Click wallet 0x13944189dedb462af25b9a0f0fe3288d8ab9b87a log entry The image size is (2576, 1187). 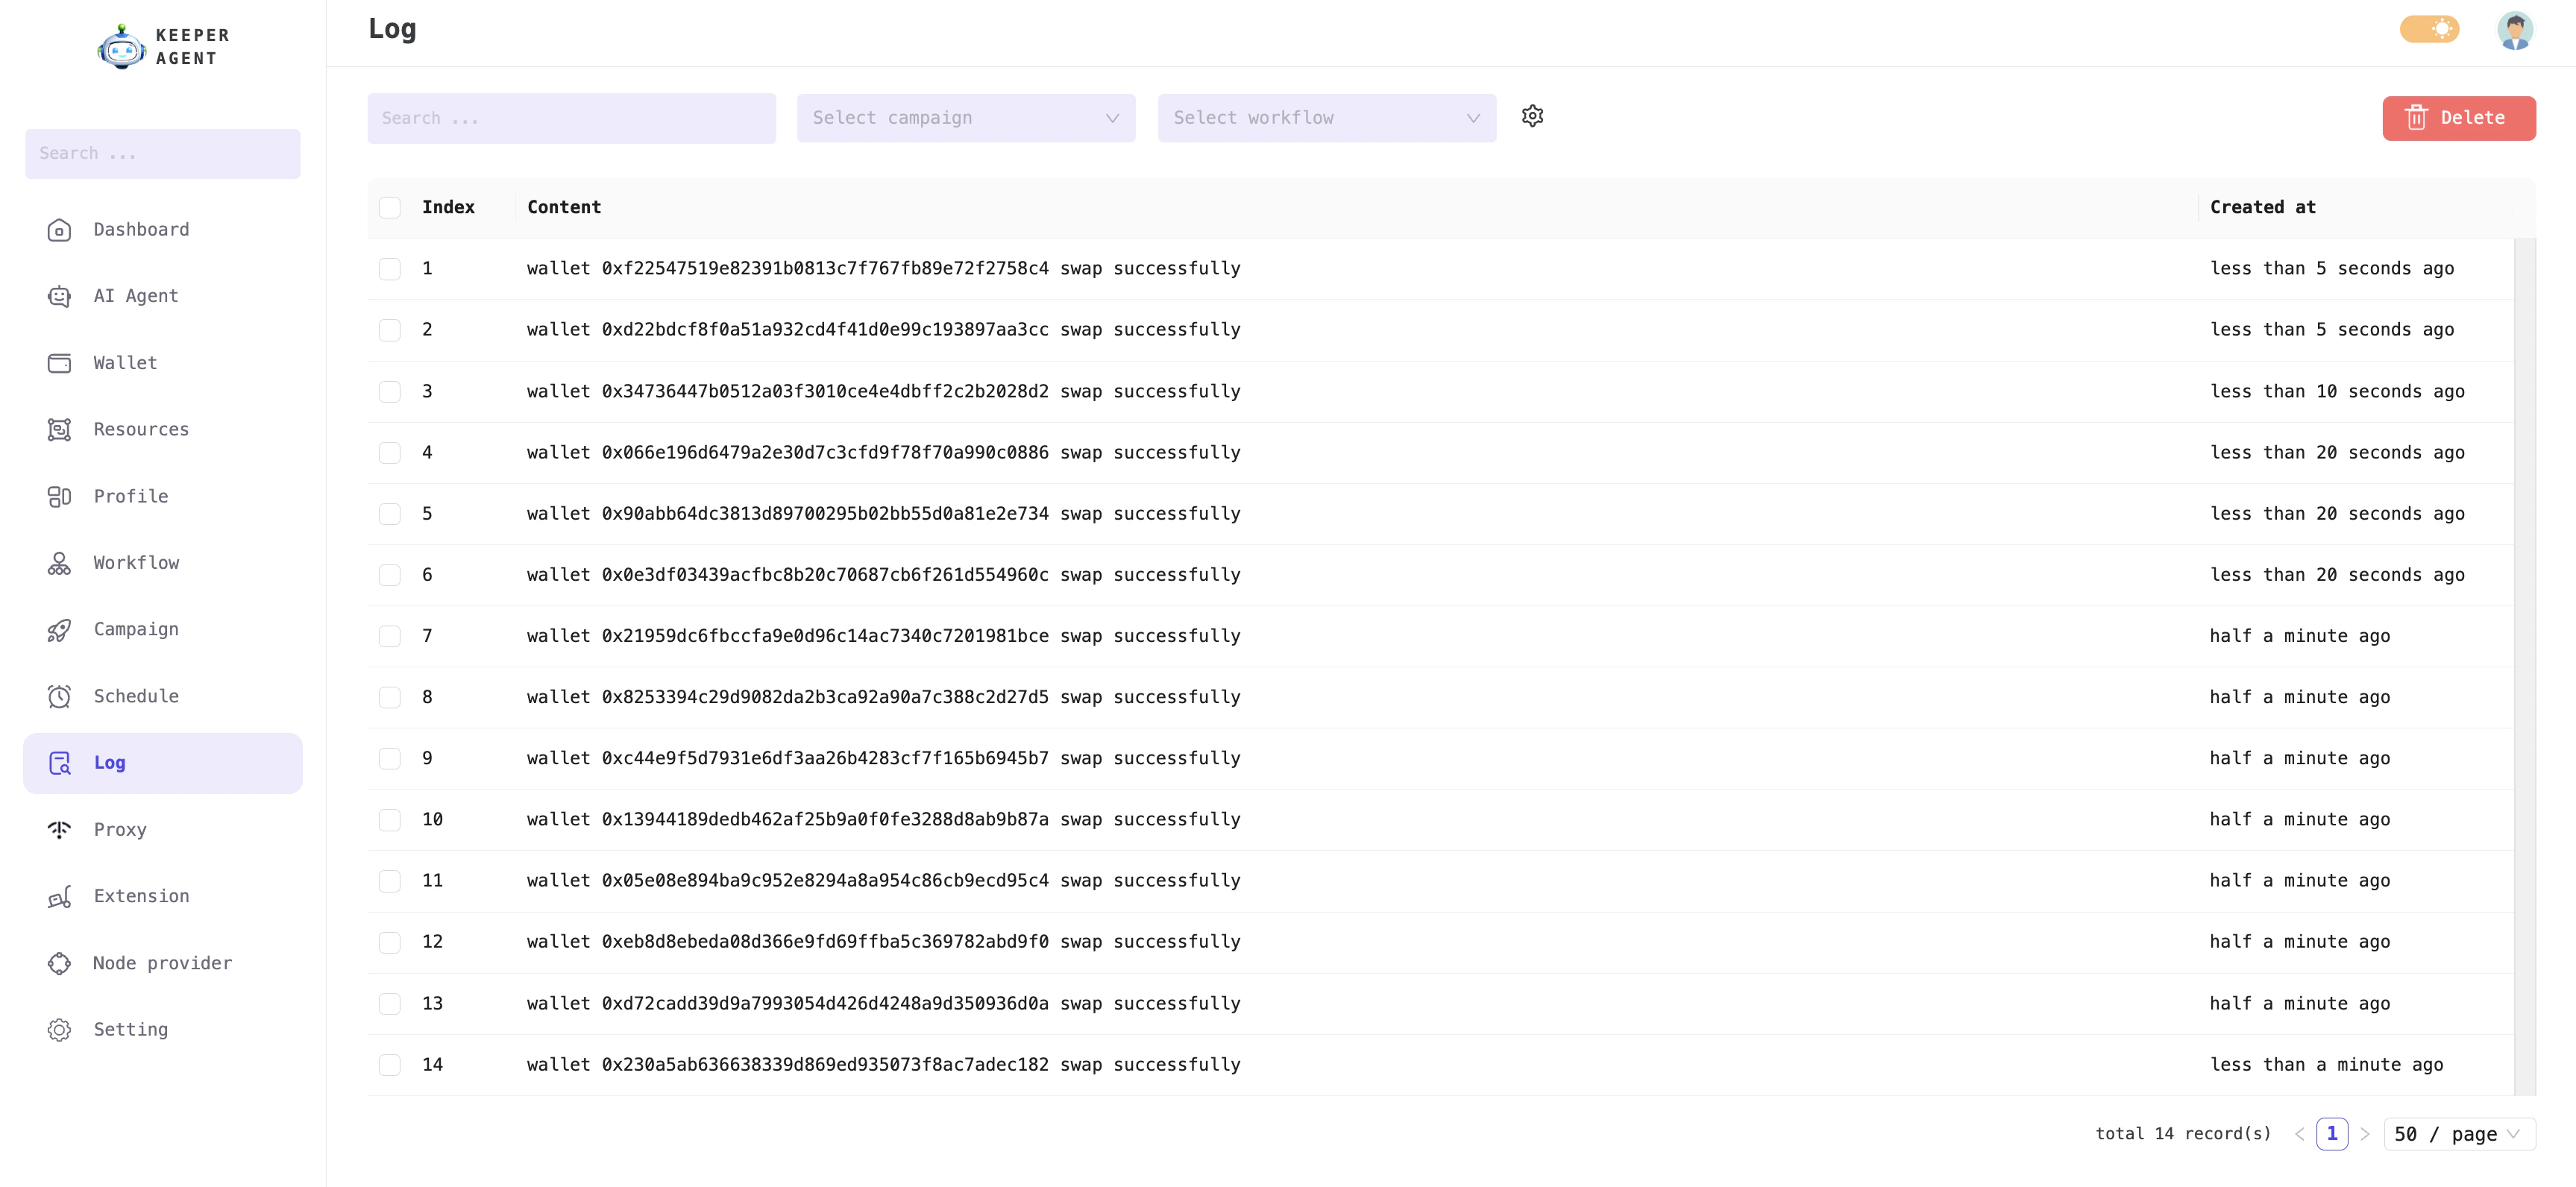884,820
